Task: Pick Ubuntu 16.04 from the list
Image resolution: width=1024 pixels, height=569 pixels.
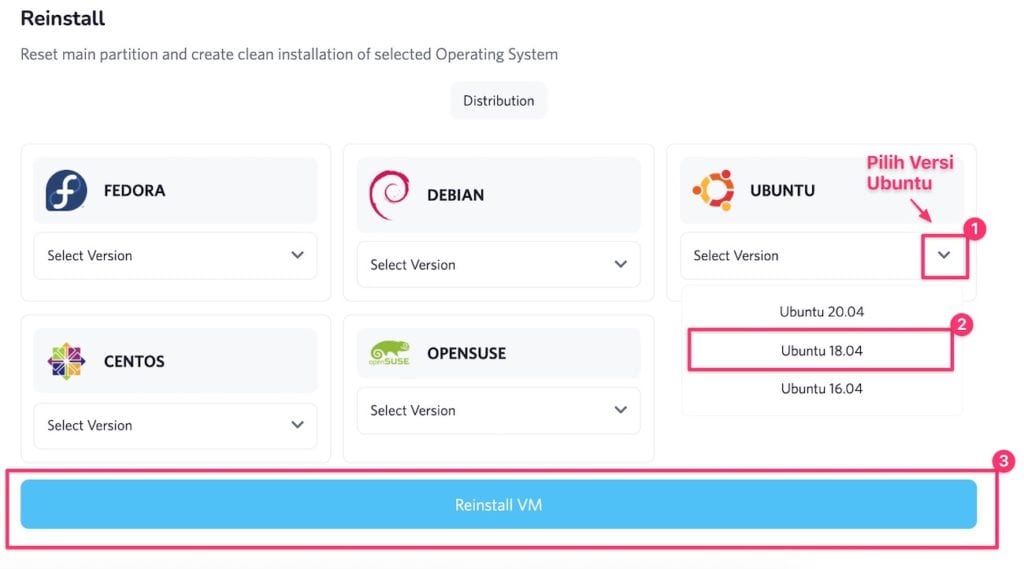Action: click(x=821, y=389)
